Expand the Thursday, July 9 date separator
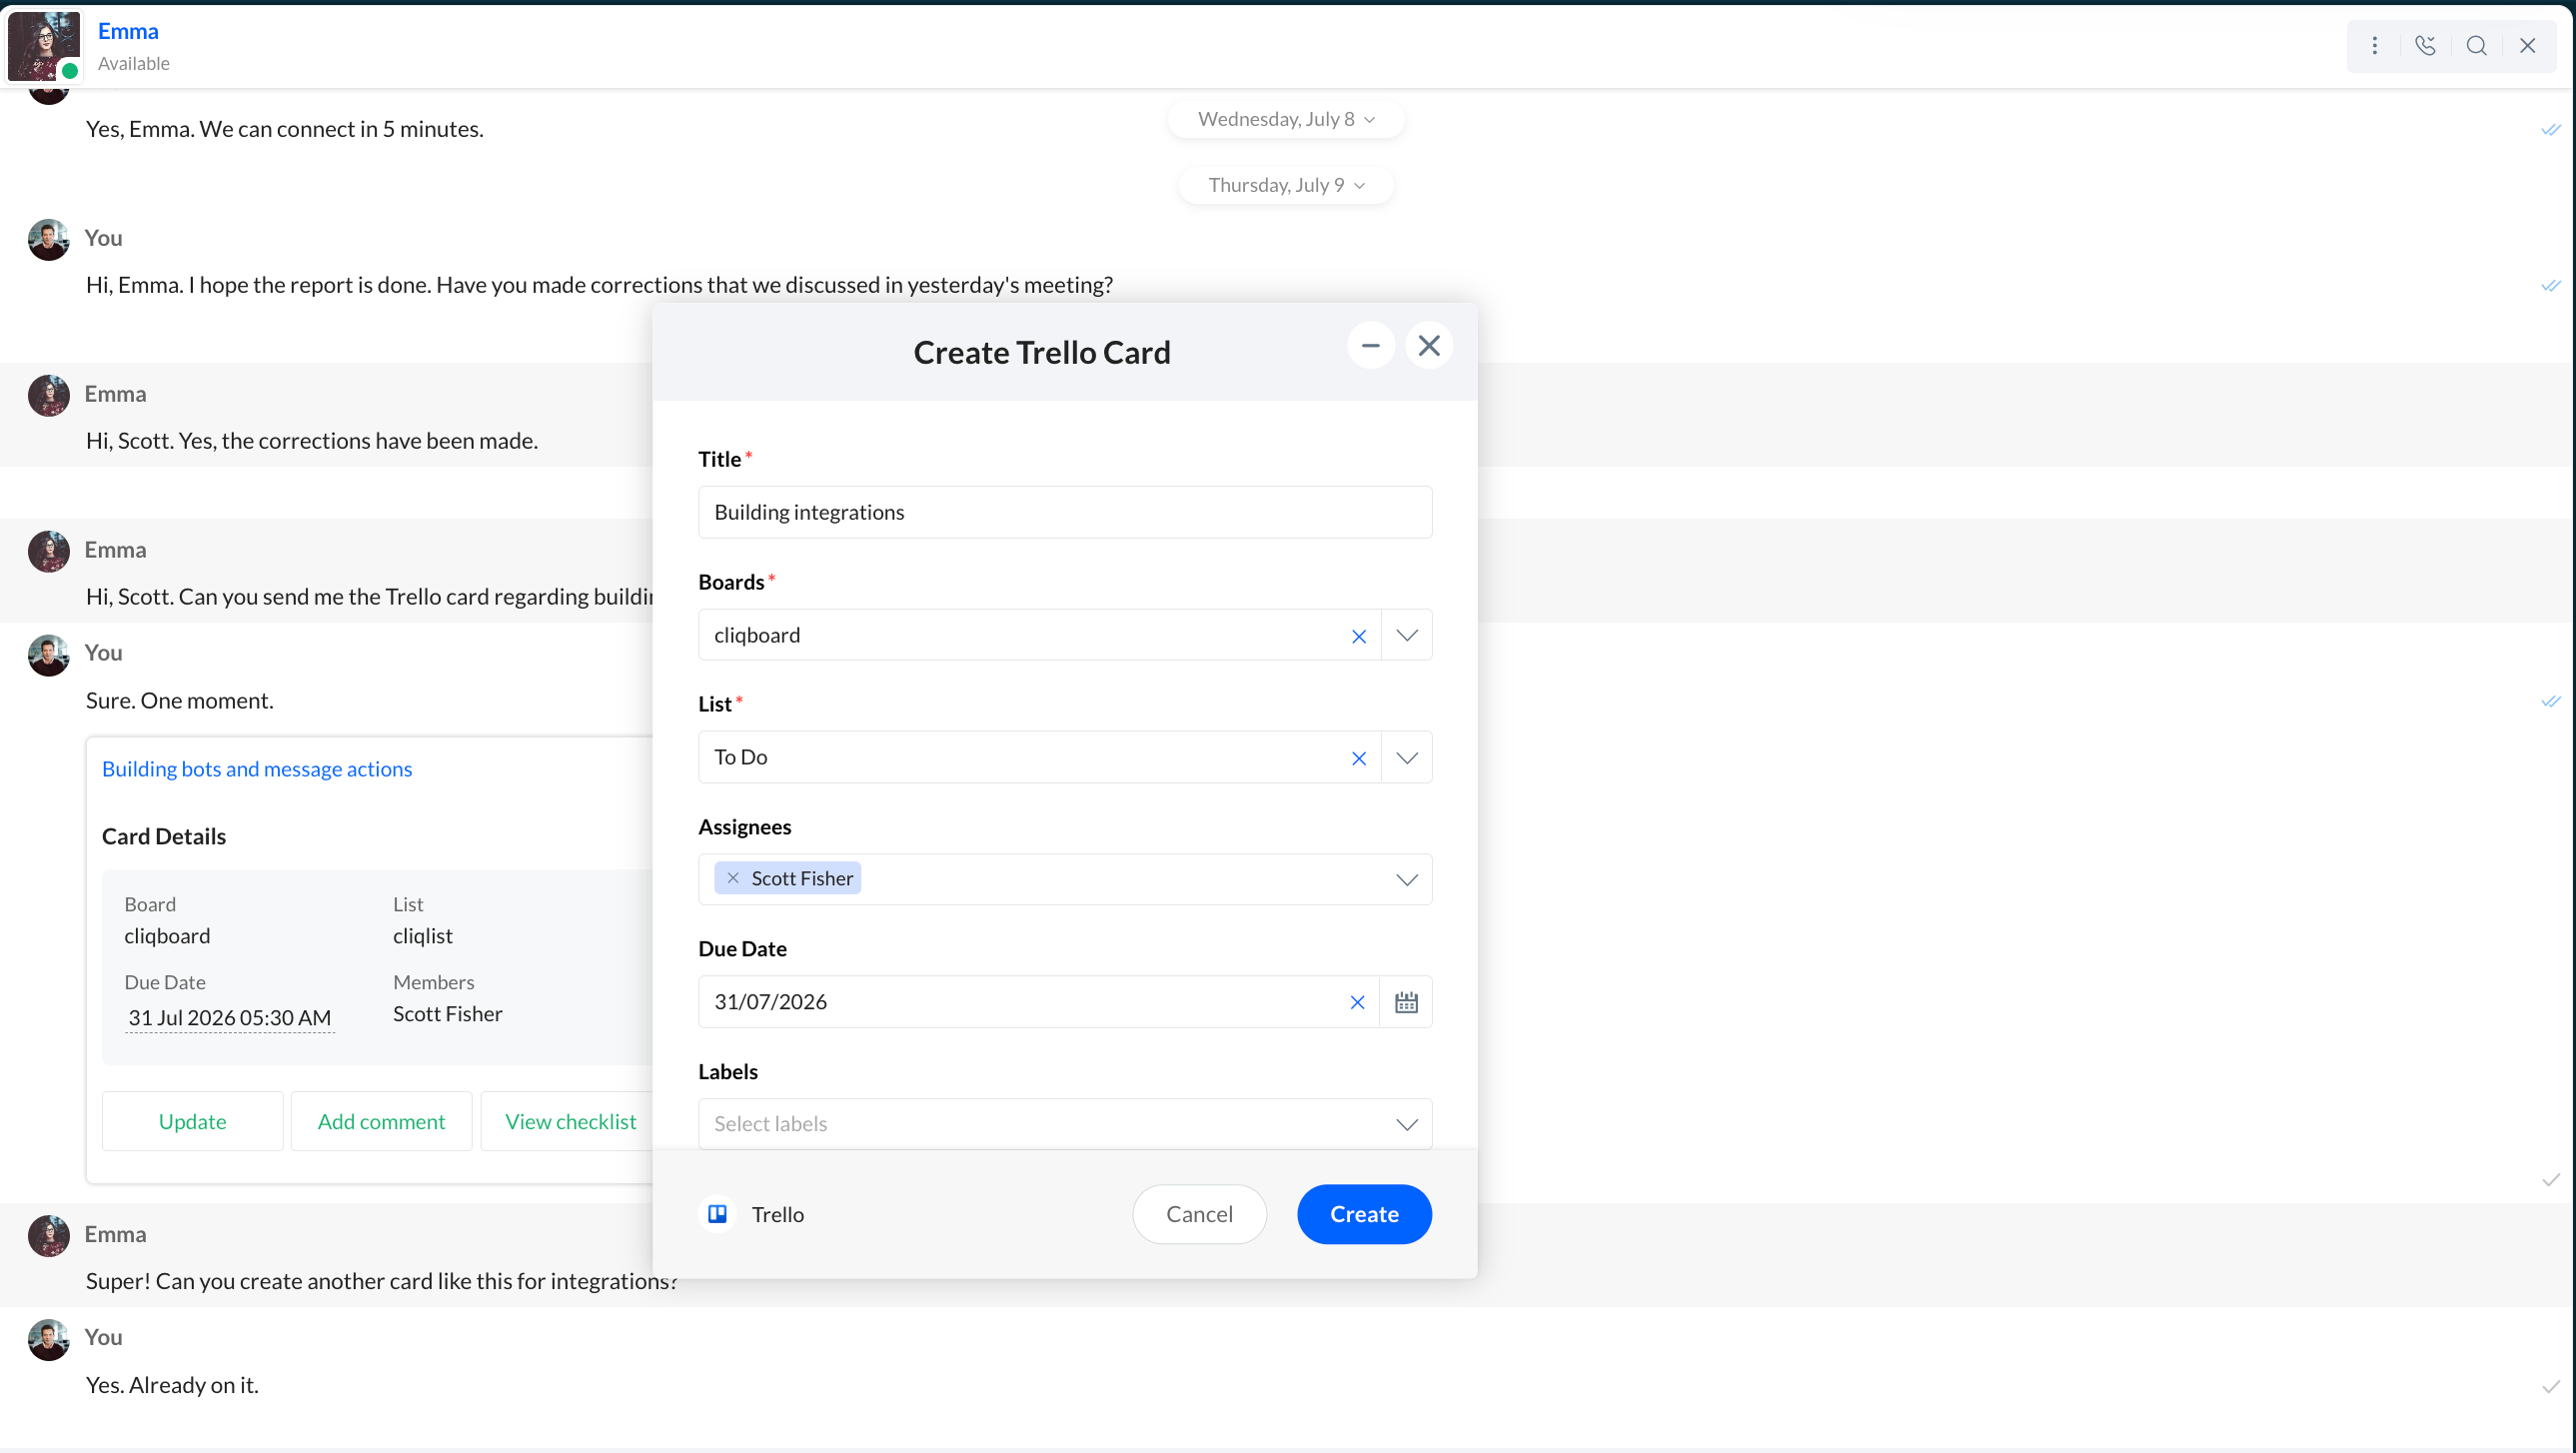This screenshot has height=1453, width=2576. pos(1286,185)
